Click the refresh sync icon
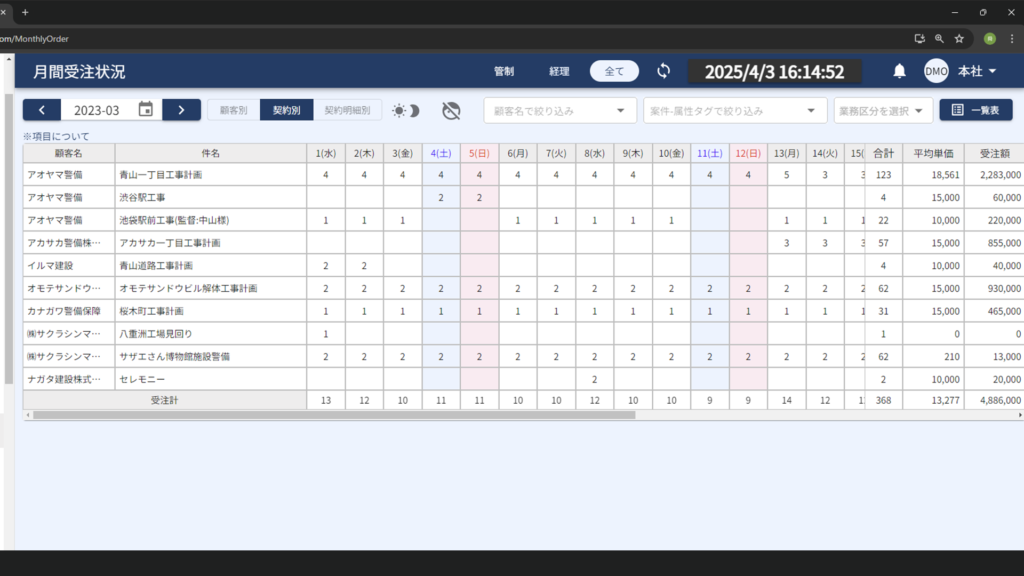Screen dimensions: 1024x576 664,71
